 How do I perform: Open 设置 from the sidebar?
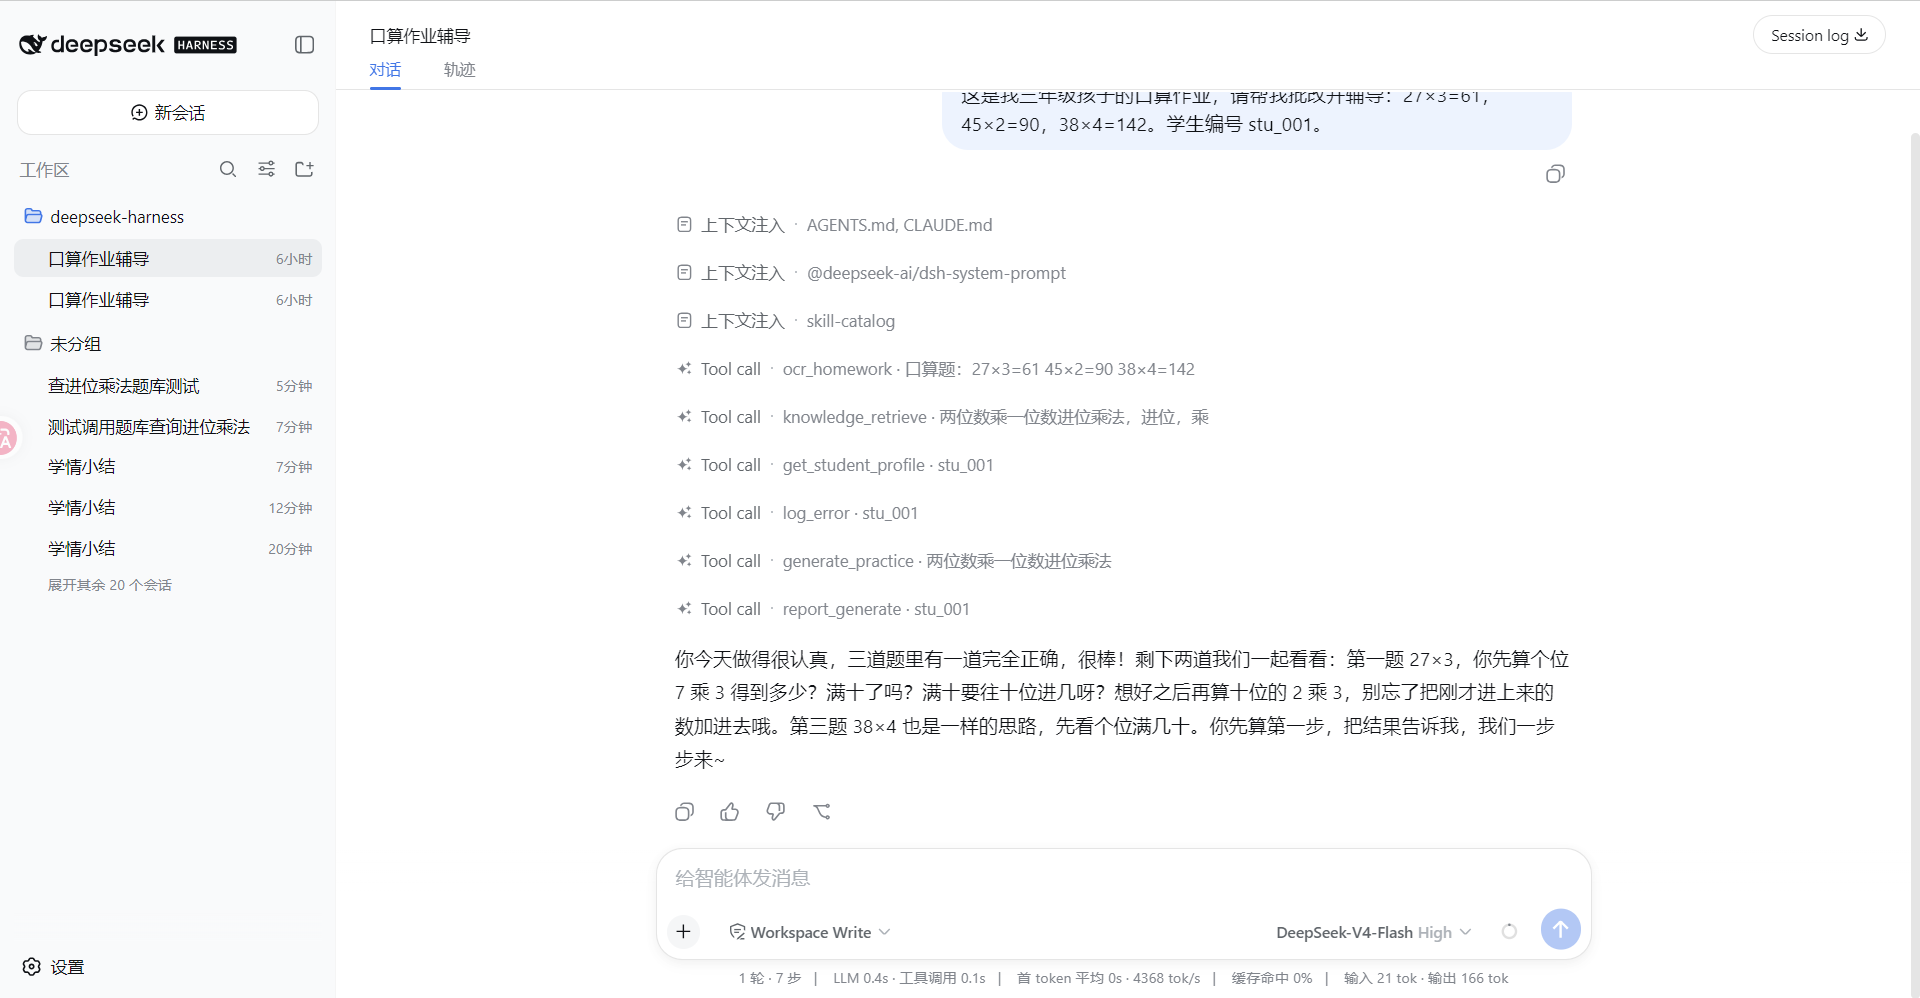(54, 967)
